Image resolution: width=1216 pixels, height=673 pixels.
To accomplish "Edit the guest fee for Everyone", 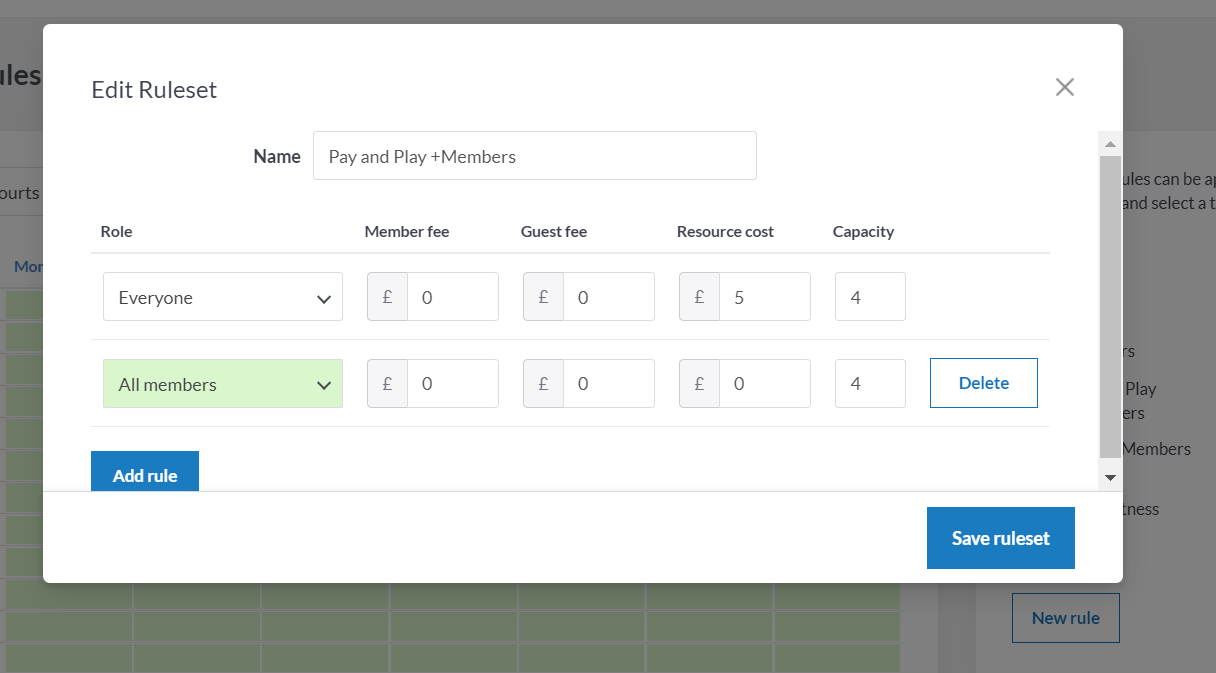I will 607,297.
